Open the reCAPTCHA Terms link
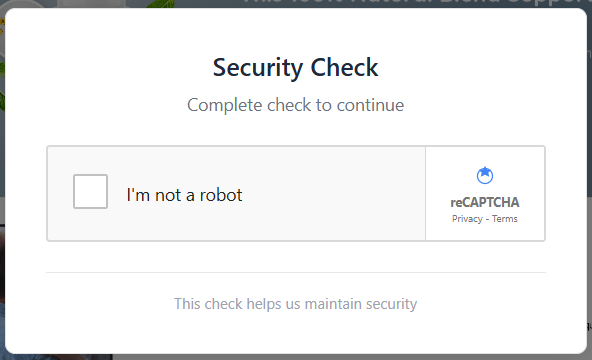Screen dimensions: 592x360 (x=504, y=219)
